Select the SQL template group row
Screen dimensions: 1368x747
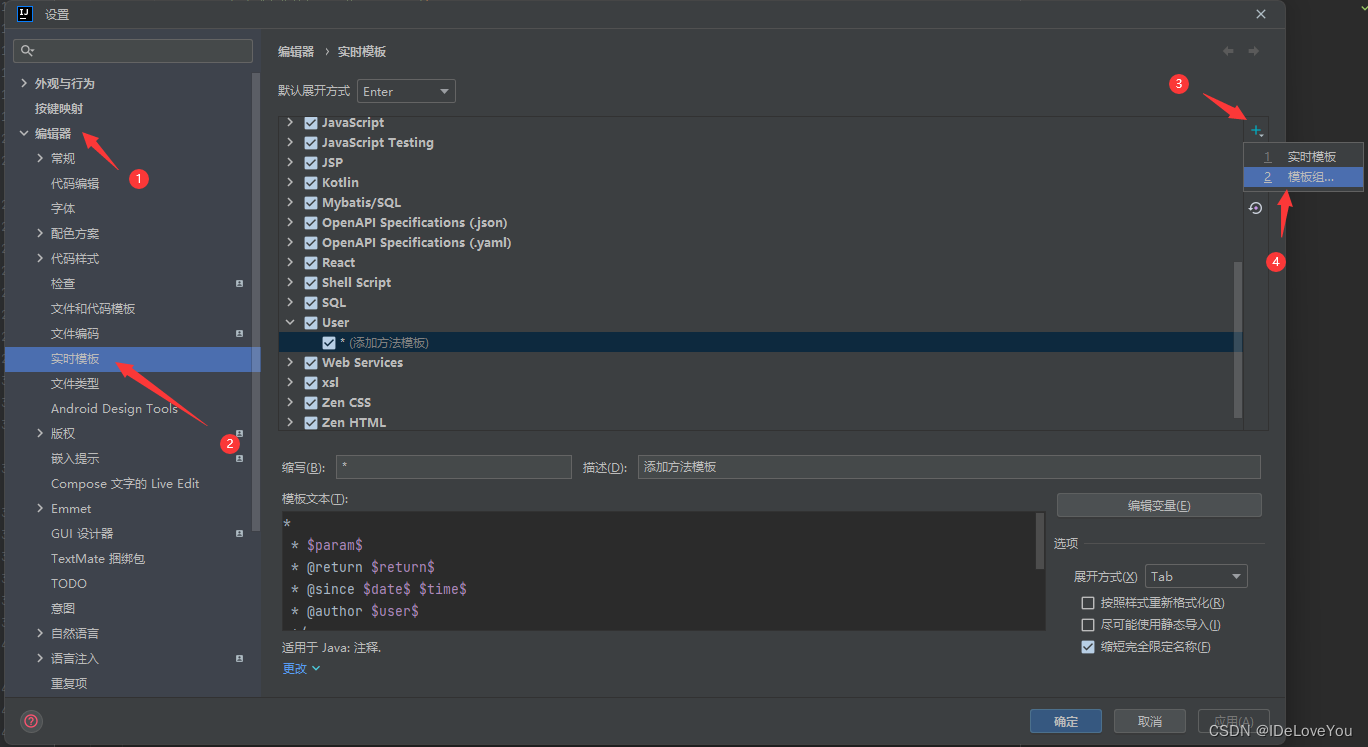(760, 302)
